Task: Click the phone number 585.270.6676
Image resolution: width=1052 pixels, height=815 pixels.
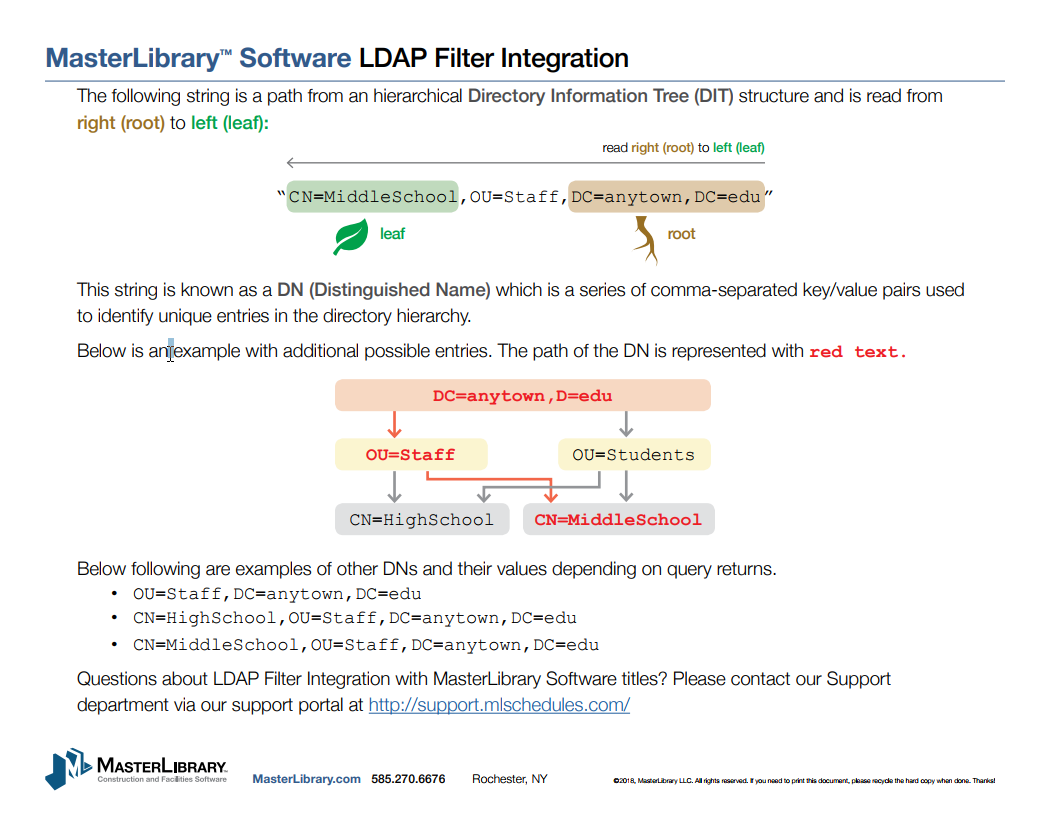Action: (x=408, y=779)
